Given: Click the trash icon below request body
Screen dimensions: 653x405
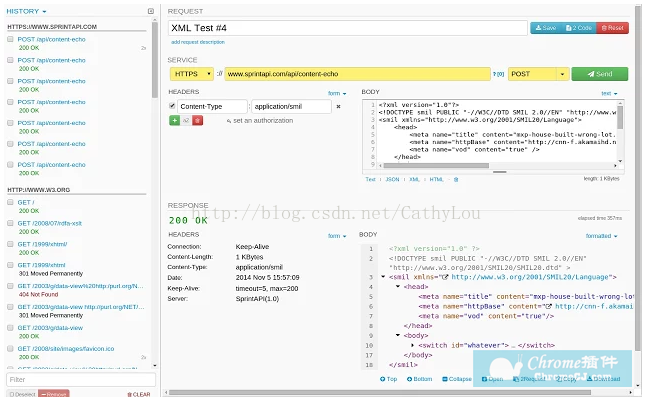Looking at the screenshot, I should 456,180.
